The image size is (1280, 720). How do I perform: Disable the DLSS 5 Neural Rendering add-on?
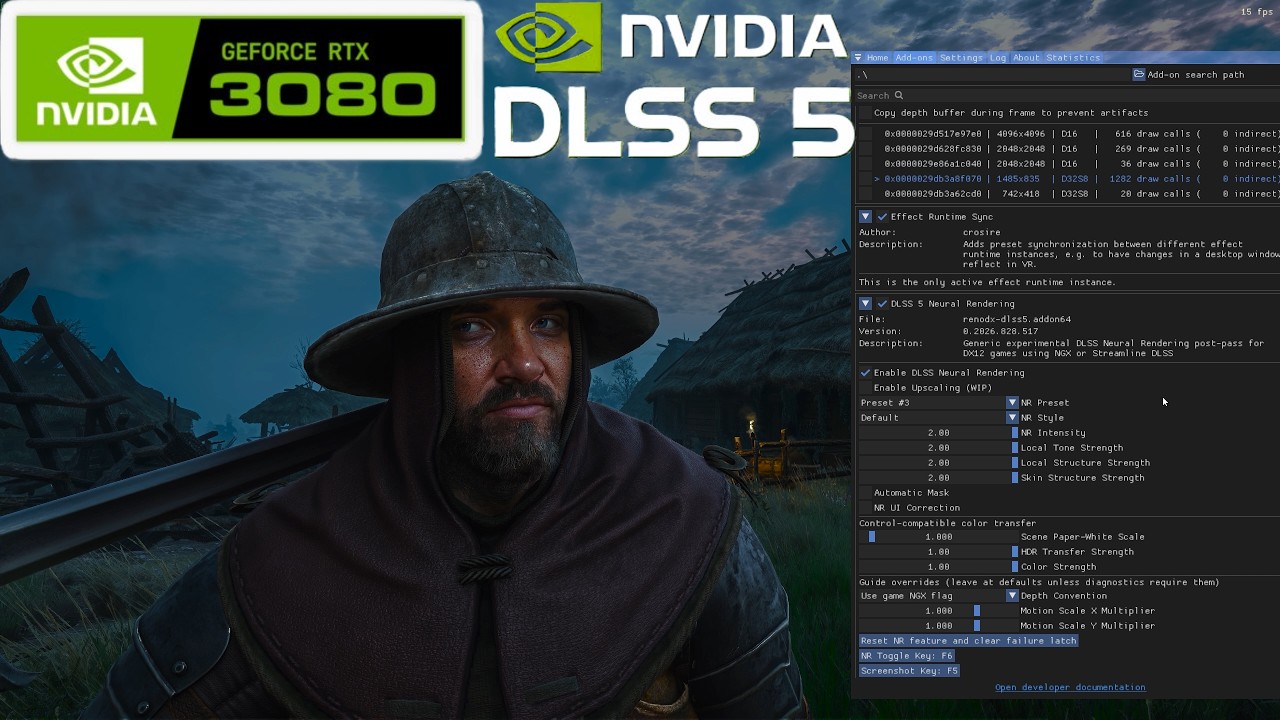point(882,304)
